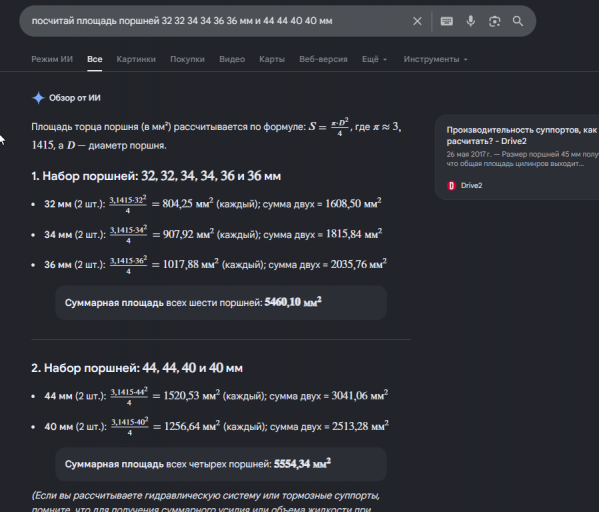Click the value 1608,50 мм² for 32 мм
This screenshot has width=599, height=512.
point(353,203)
